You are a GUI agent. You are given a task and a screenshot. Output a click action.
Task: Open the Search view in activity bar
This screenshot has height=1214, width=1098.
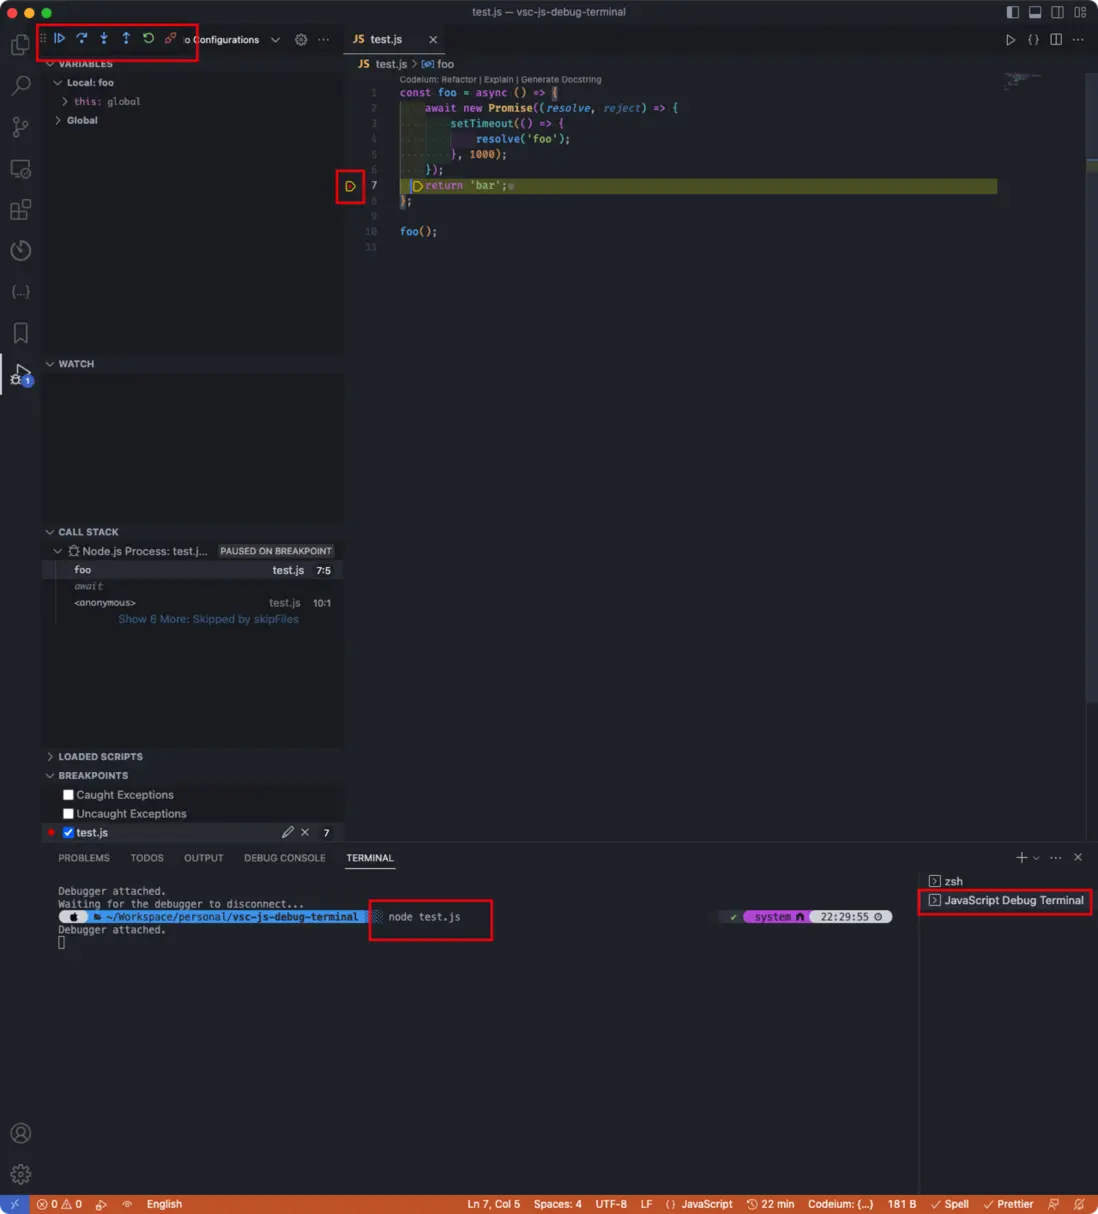[20, 86]
